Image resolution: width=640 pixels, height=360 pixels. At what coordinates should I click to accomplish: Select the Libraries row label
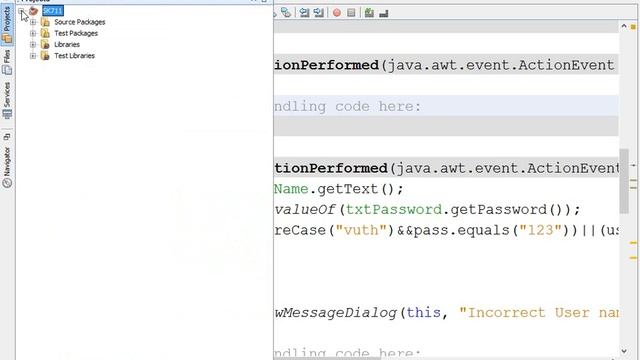click(x=67, y=44)
